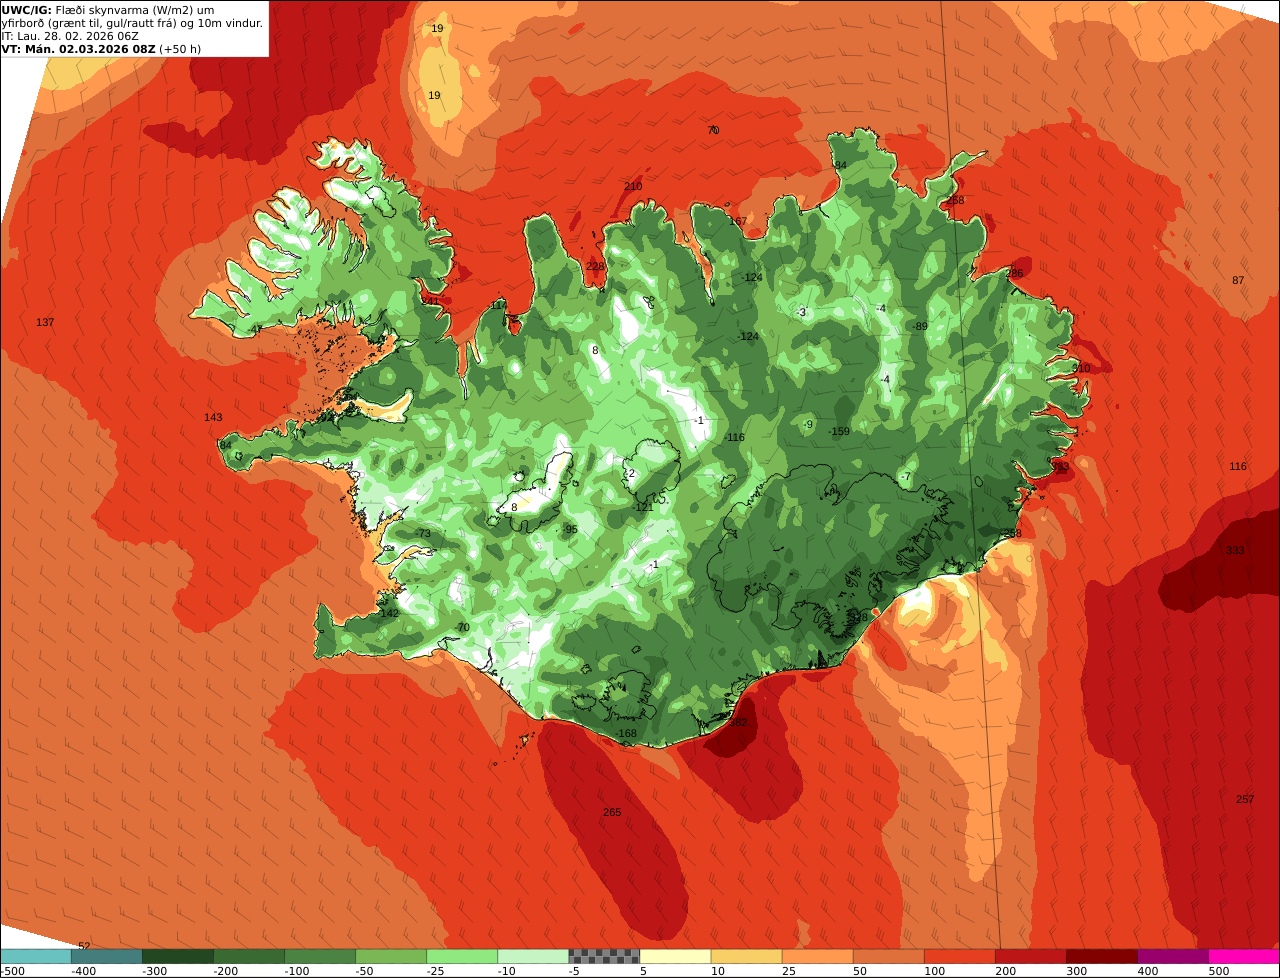
Task: Click the dark maroon swatch between 300 and 400
Action: pos(1102,956)
